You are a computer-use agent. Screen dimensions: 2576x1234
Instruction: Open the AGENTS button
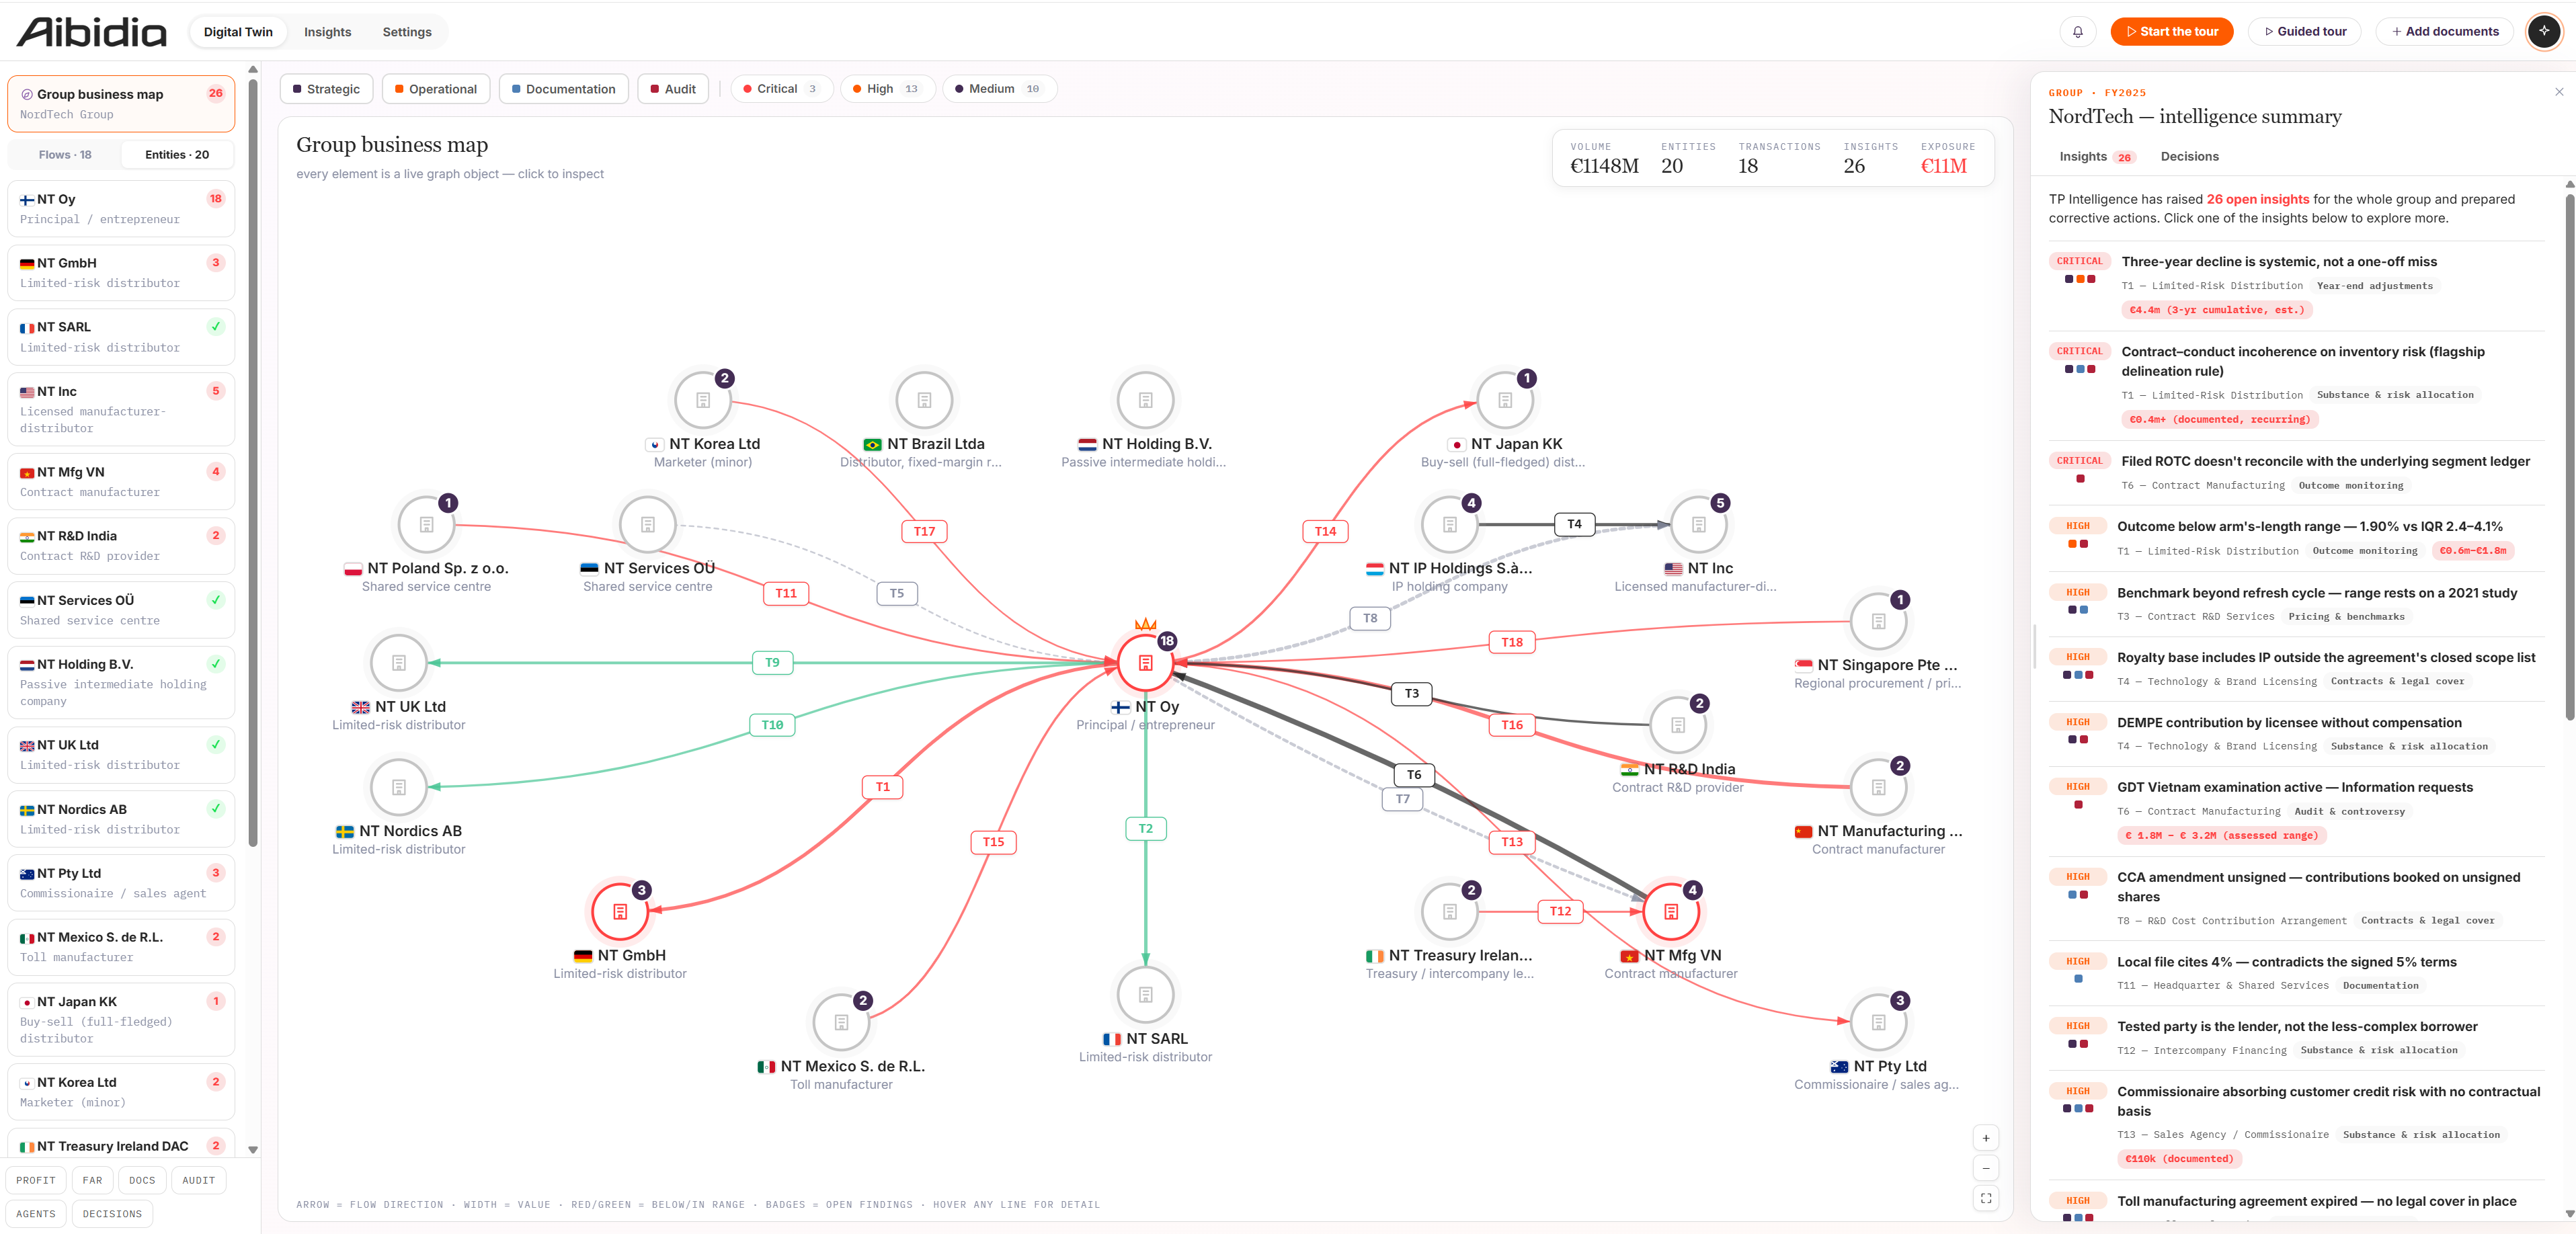point(36,1214)
